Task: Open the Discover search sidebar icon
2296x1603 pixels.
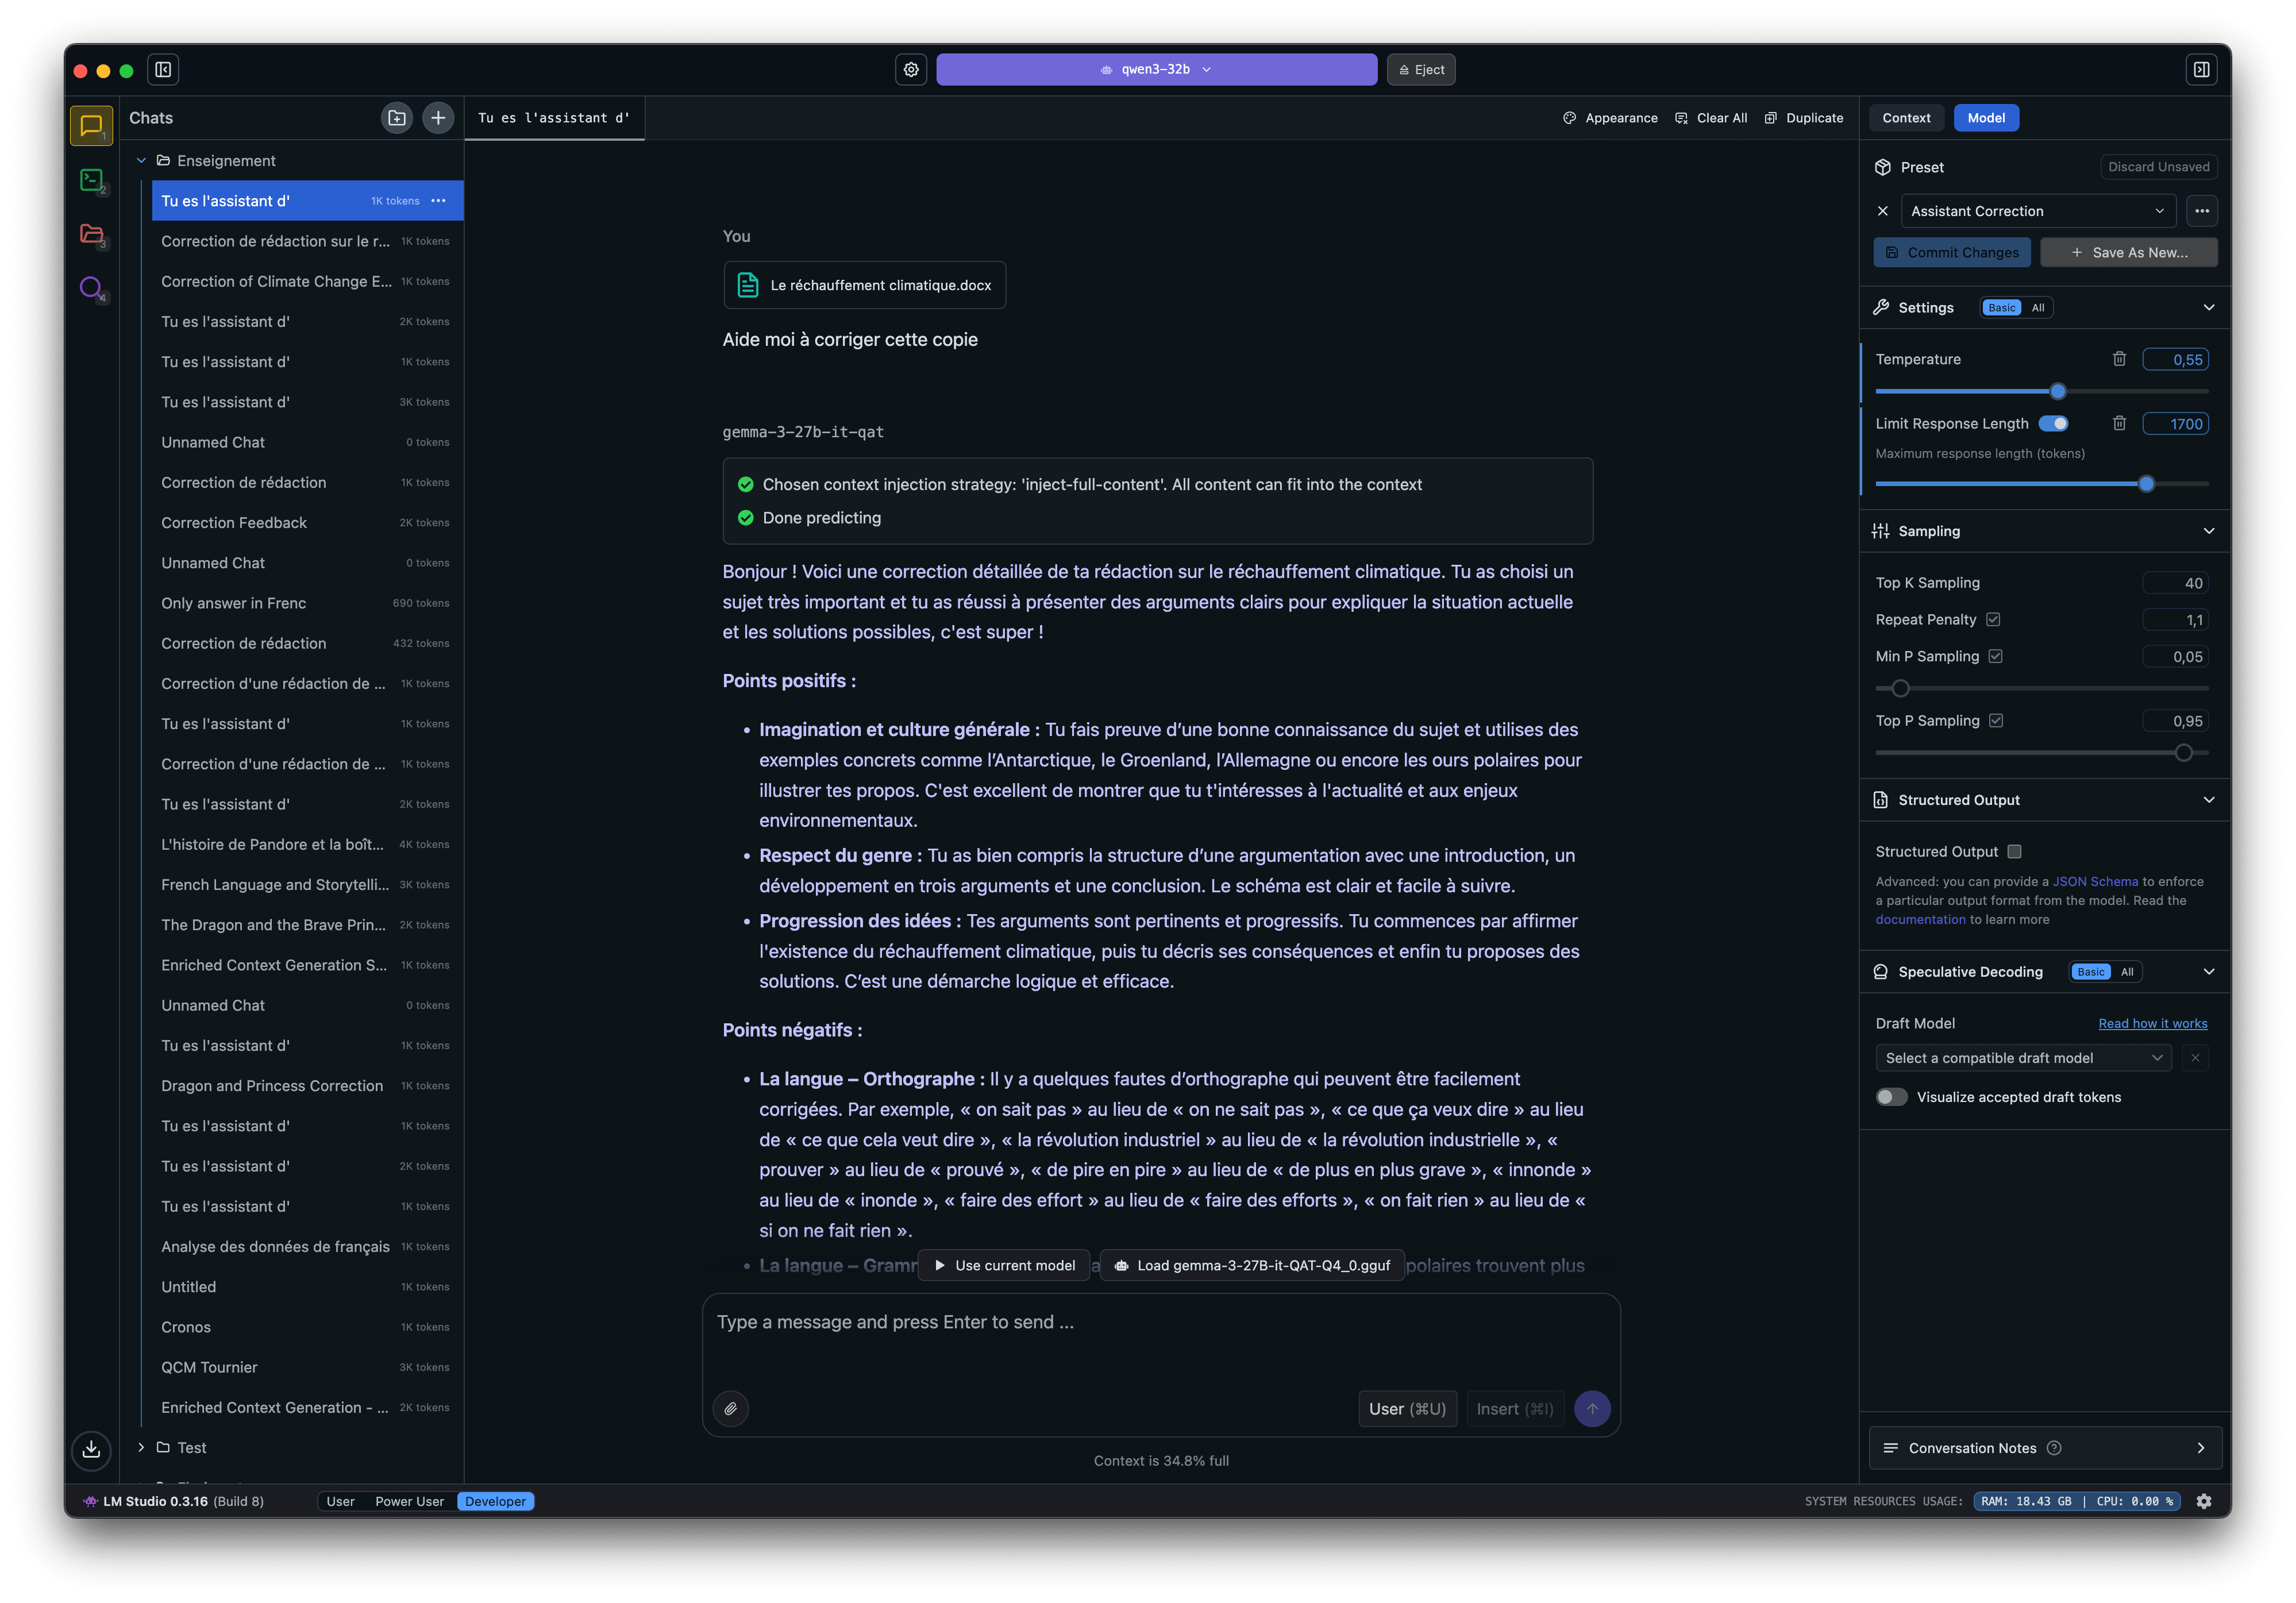Action: pos(91,288)
